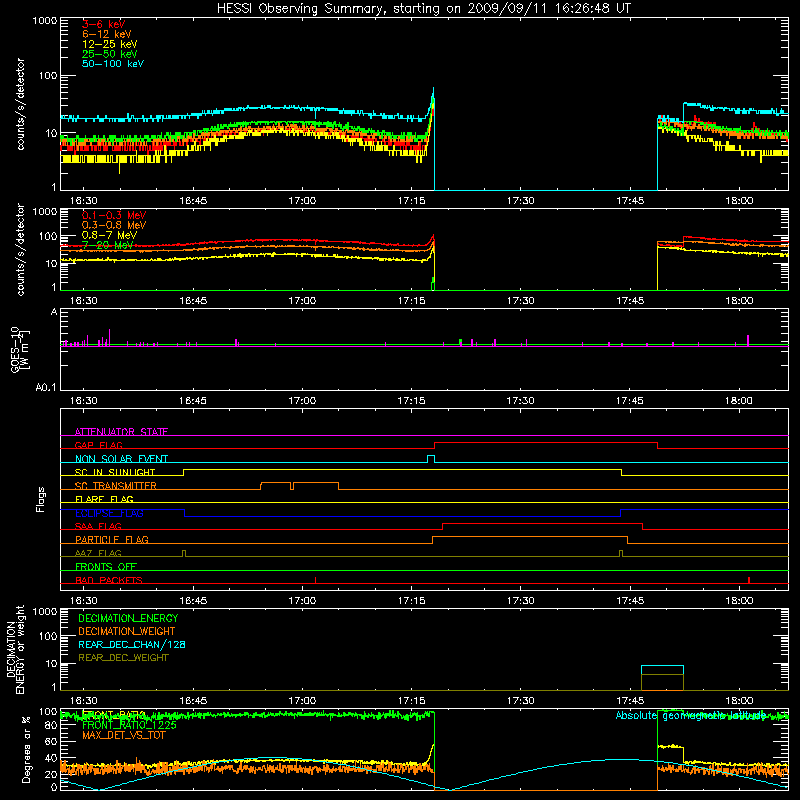Click the yellow '0.8-7 MeV' legend label
800x800 pixels.
[109, 235]
